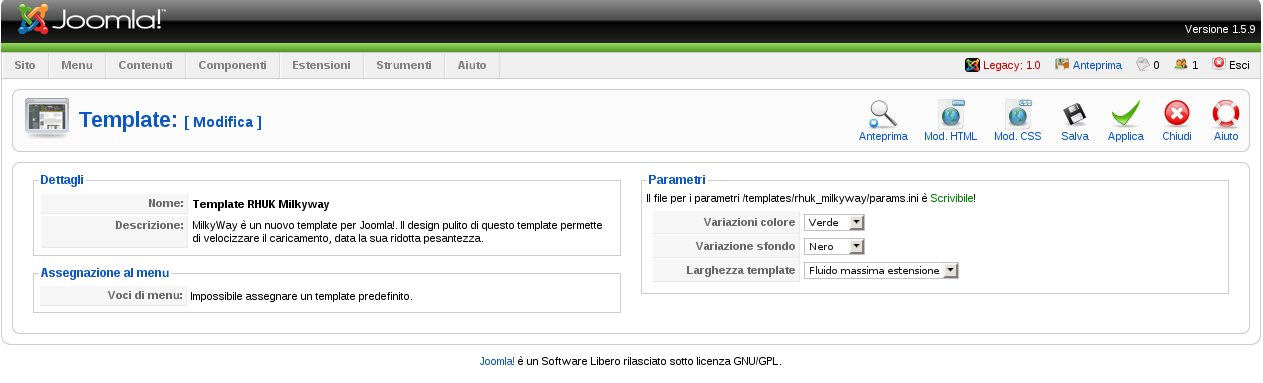1263x383 pixels.
Task: Open the Sito menu
Action: click(25, 65)
